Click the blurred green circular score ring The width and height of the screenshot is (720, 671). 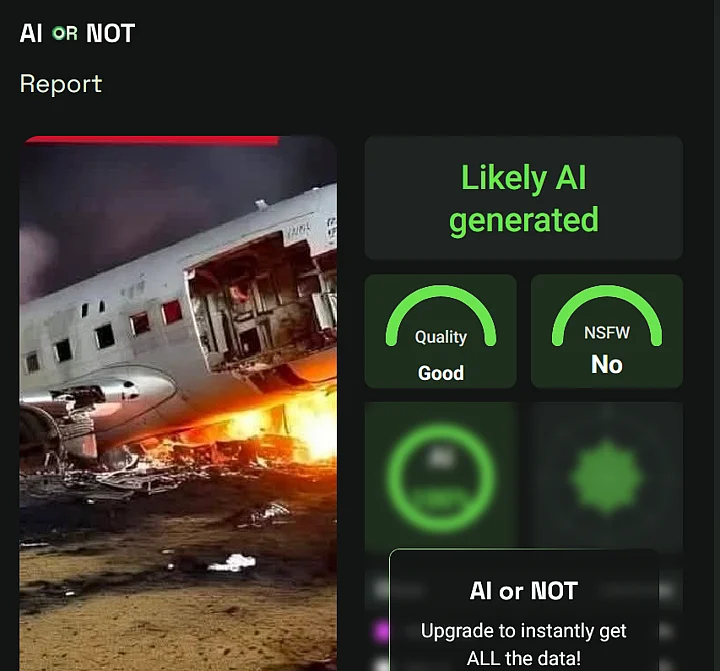tap(441, 478)
